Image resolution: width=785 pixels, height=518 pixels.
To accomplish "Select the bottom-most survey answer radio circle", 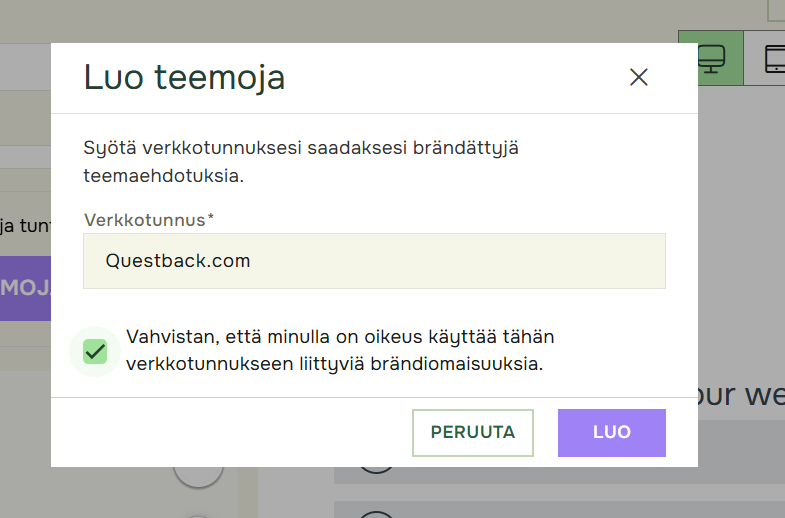I will pos(376,512).
